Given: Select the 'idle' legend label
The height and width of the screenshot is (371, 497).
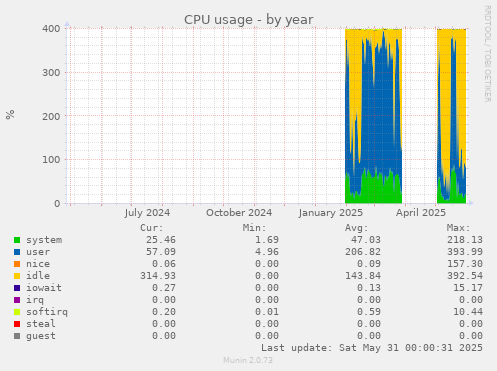Looking at the screenshot, I should click(x=38, y=276).
